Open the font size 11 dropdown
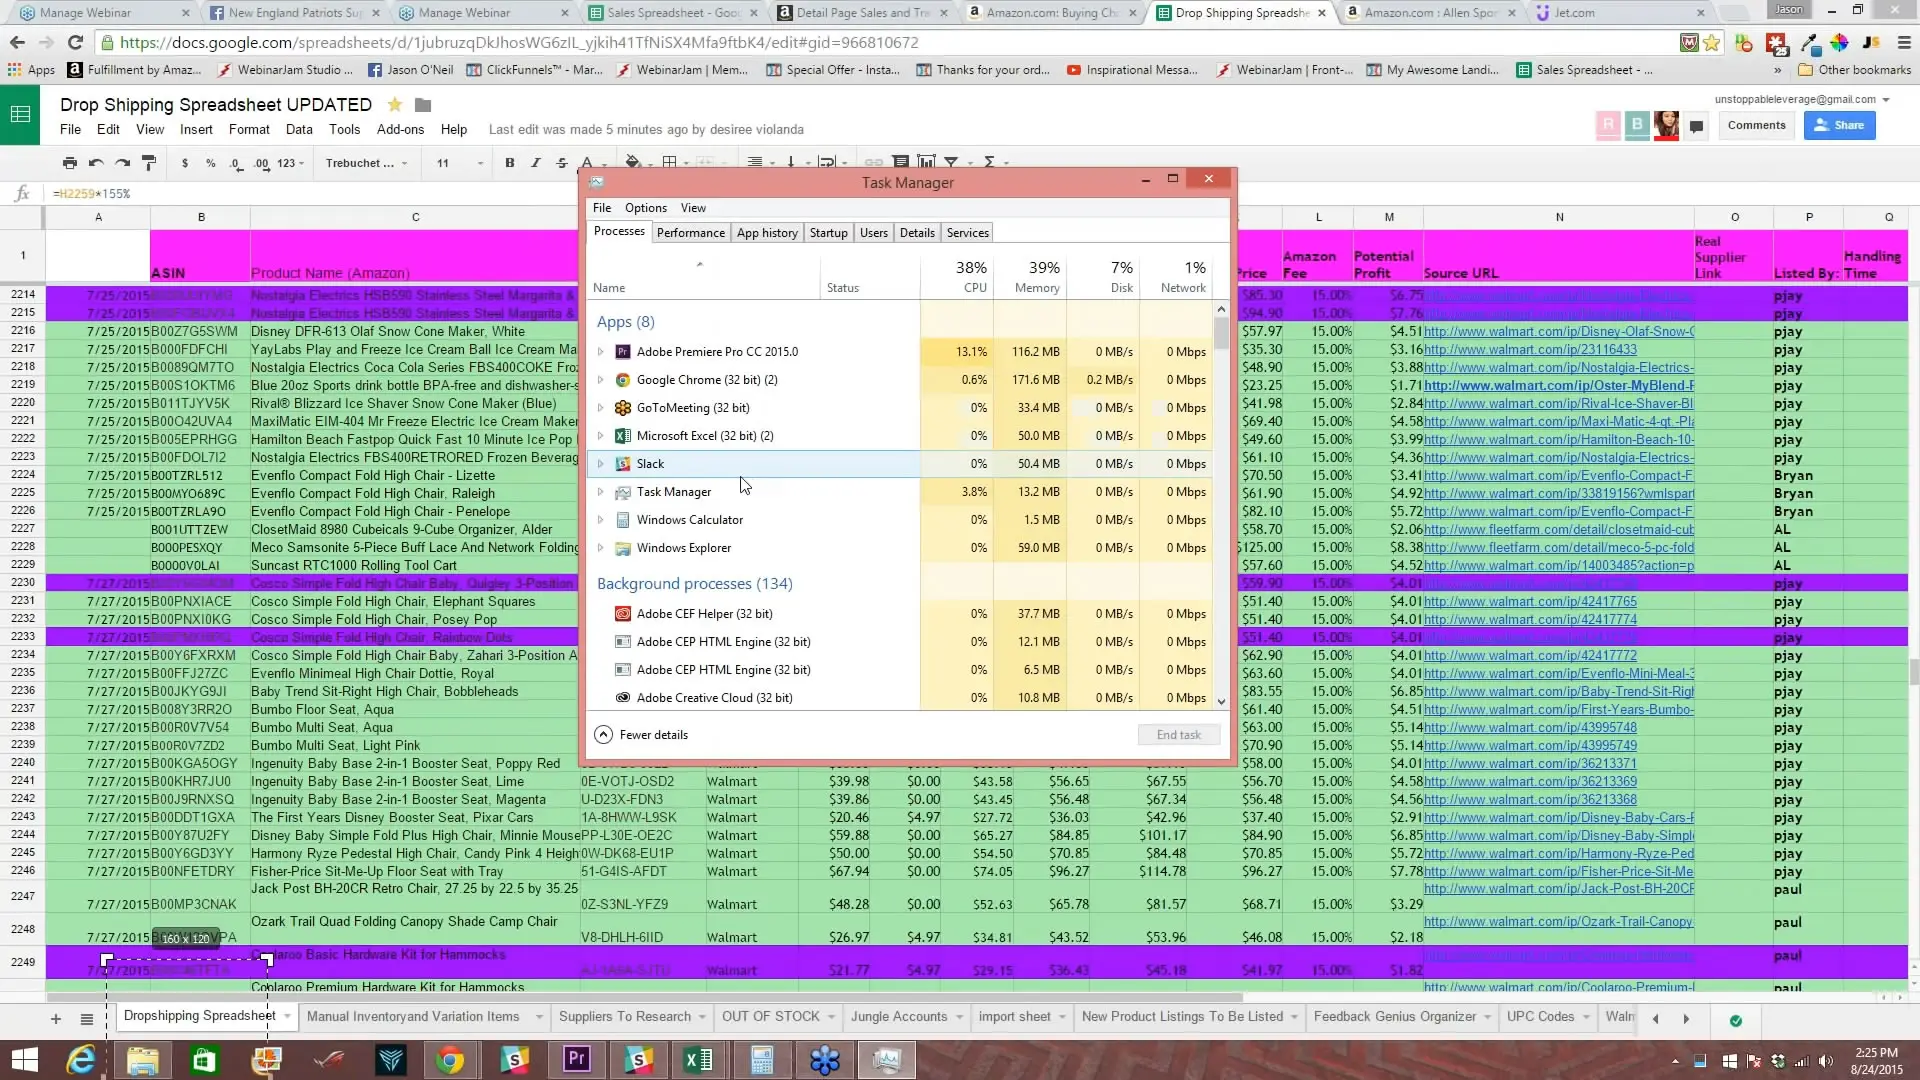The height and width of the screenshot is (1080, 1920). pyautogui.click(x=460, y=163)
